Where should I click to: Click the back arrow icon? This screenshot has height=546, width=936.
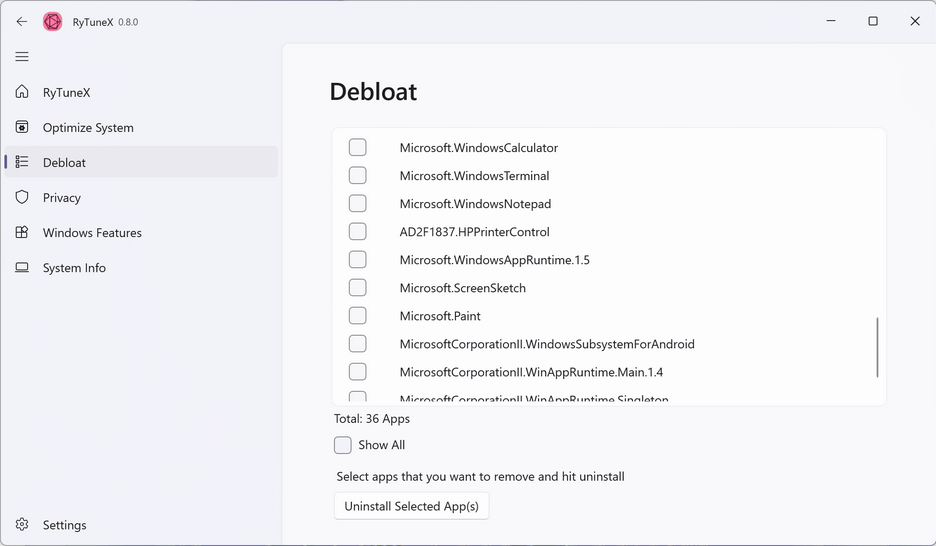tap(22, 21)
